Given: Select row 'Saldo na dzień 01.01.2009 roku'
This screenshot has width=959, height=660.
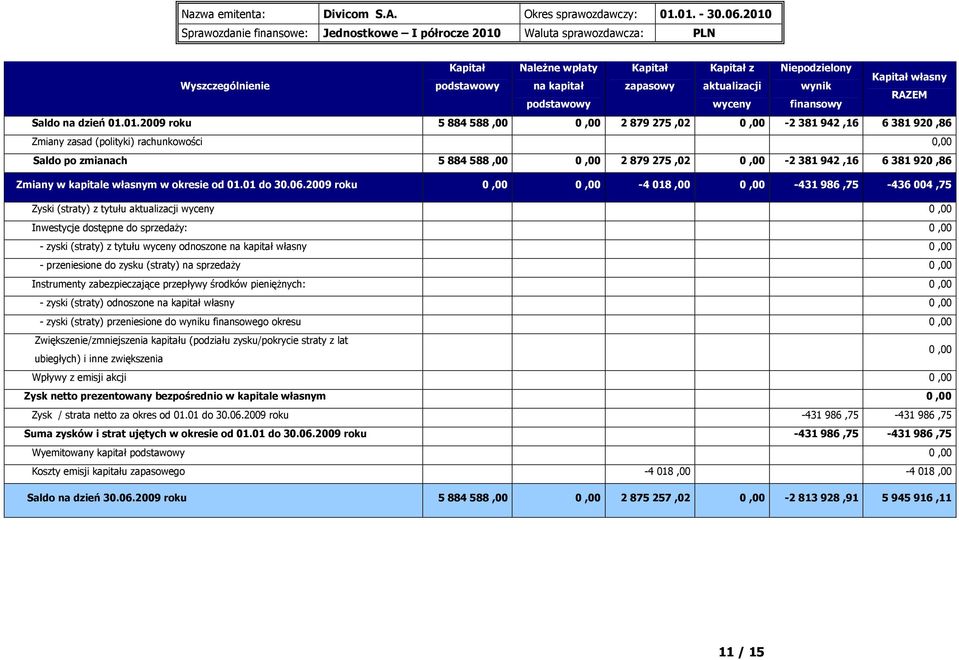Looking at the screenshot, I should coord(480,123).
